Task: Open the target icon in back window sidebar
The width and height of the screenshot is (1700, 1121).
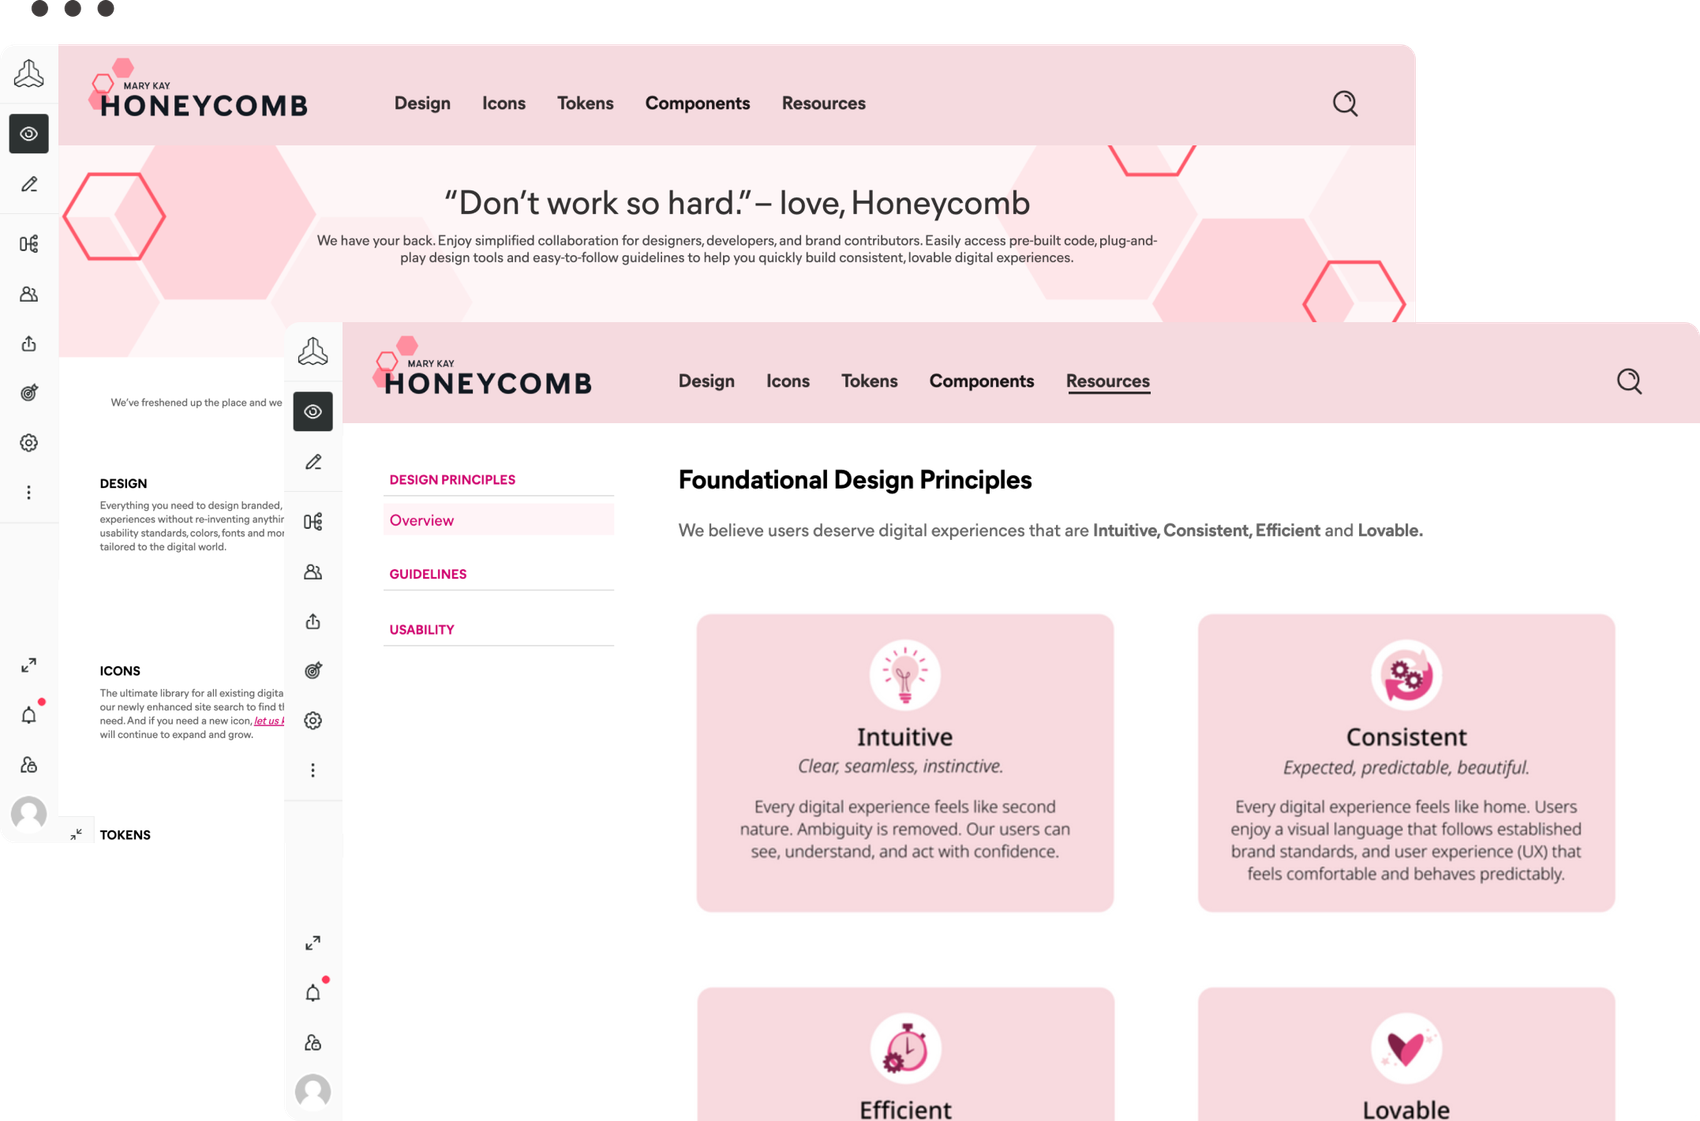Action: click(29, 393)
